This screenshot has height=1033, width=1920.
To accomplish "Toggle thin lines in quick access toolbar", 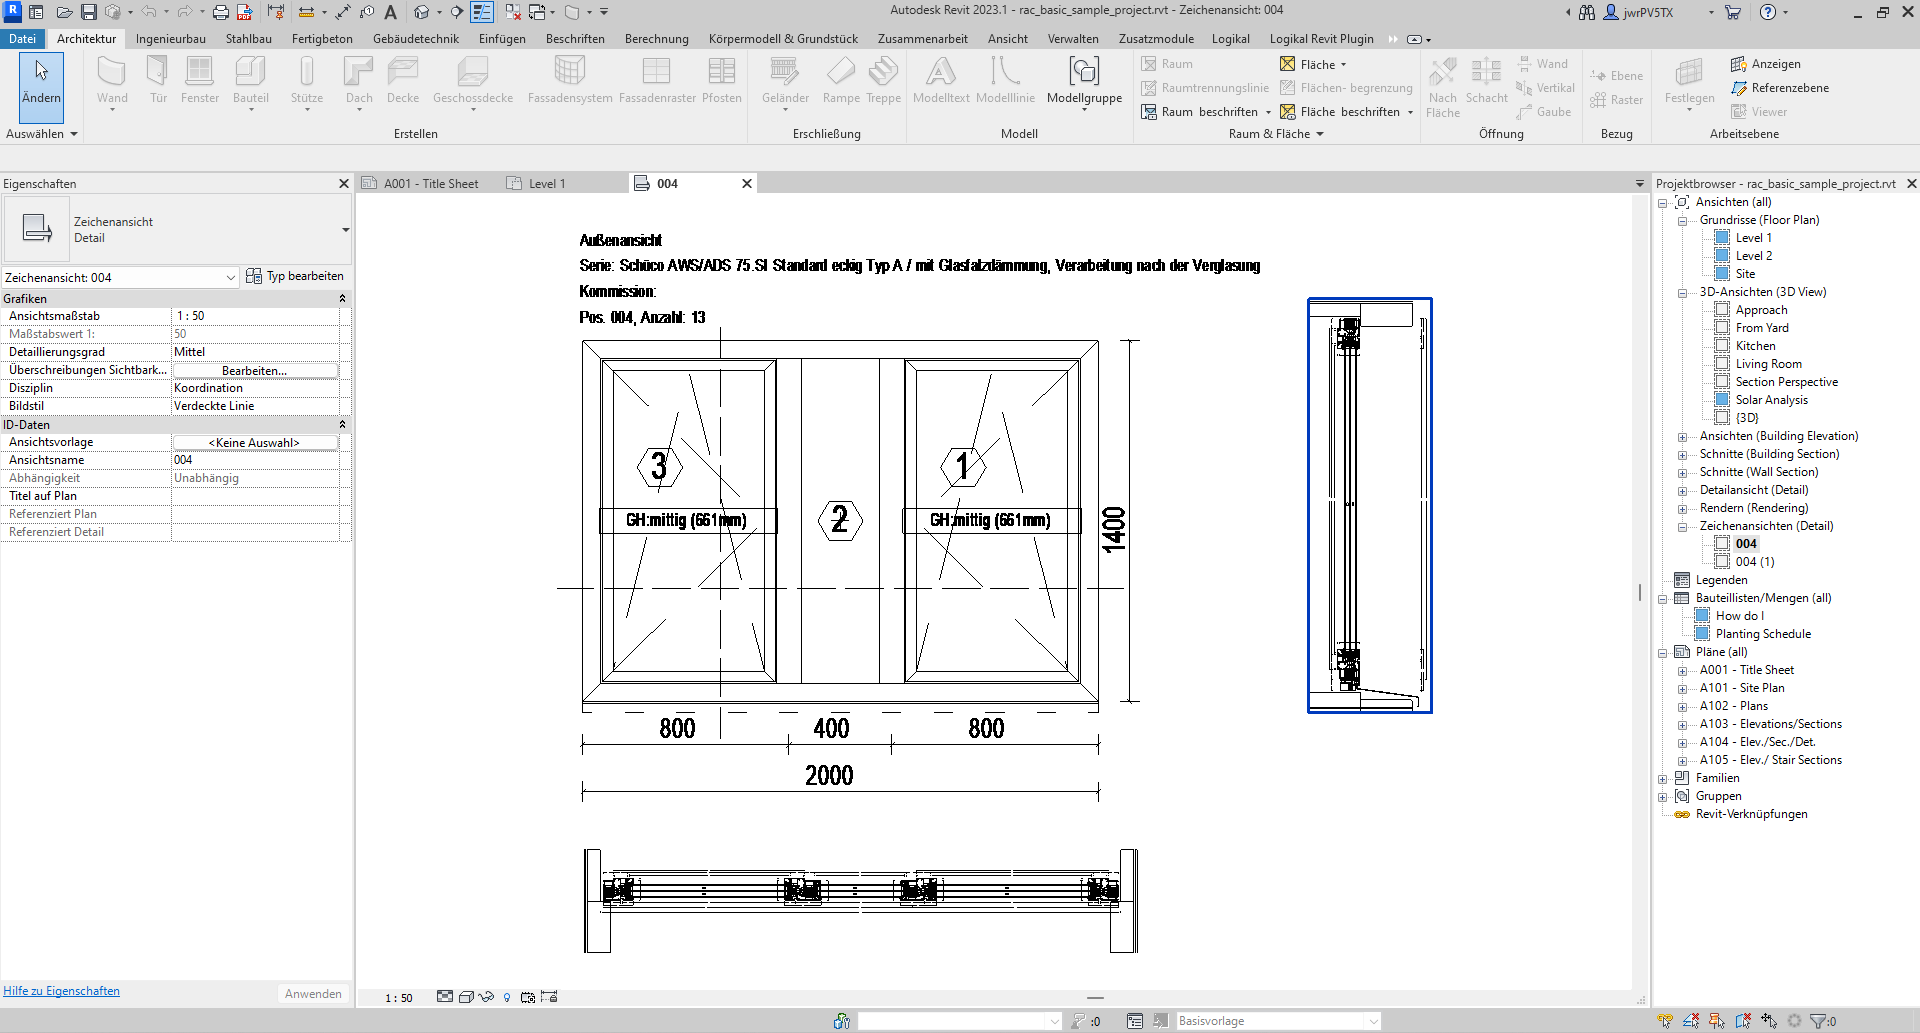I will [482, 12].
